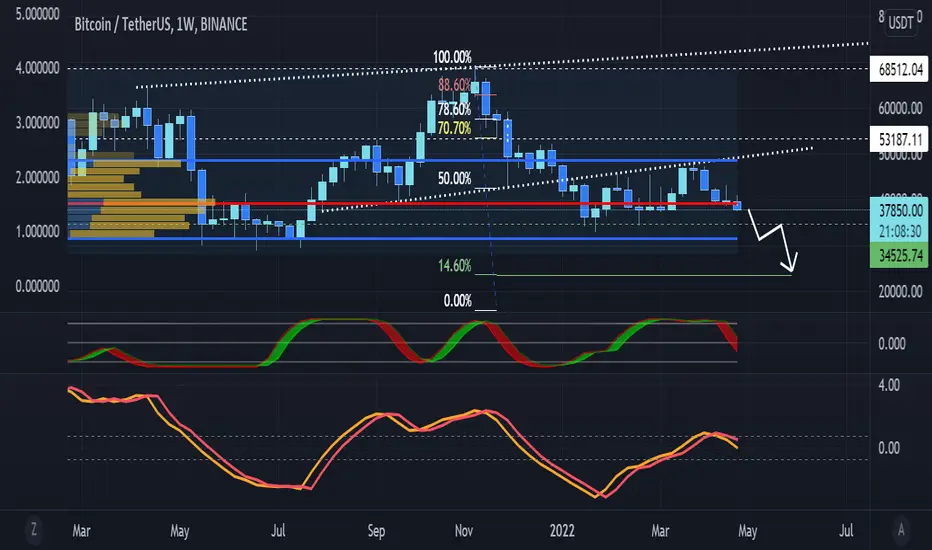Select the 78.60% Fibonacci level label
The height and width of the screenshot is (550, 932).
(454, 109)
